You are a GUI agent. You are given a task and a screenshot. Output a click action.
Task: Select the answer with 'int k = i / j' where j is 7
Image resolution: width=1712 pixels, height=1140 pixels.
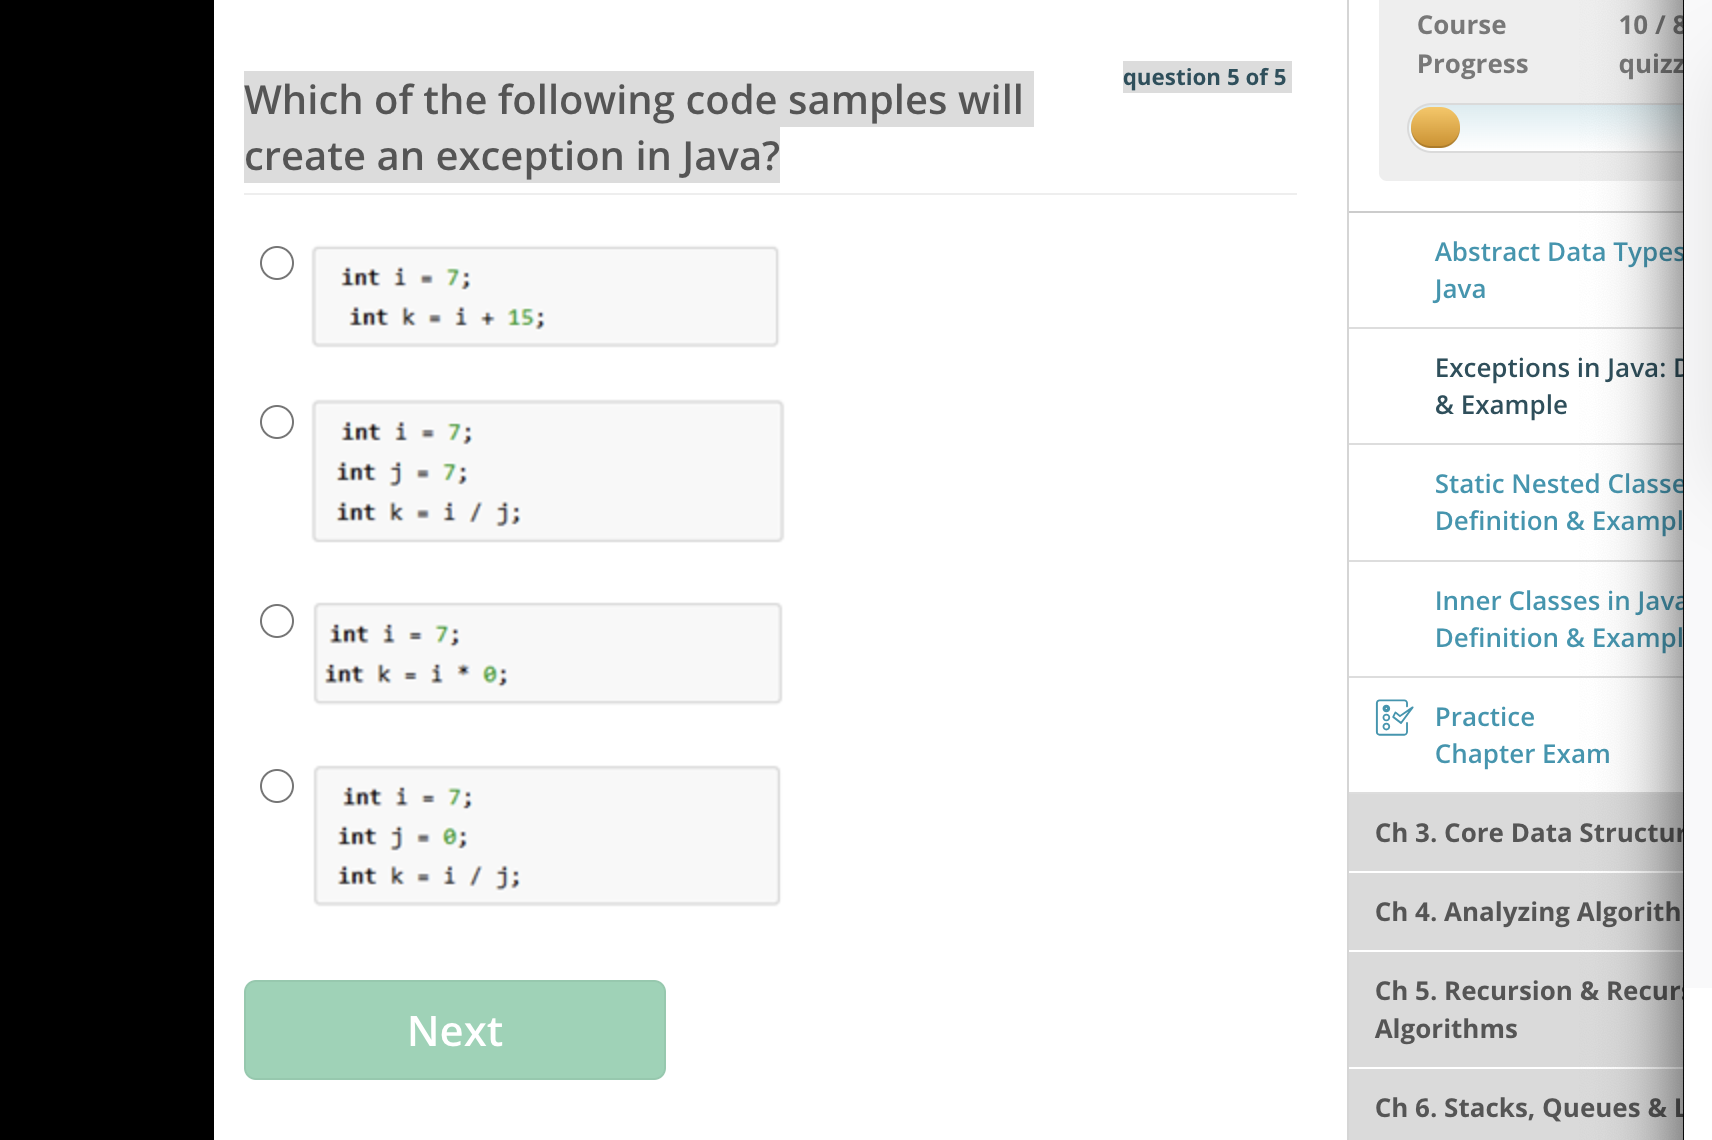point(278,422)
